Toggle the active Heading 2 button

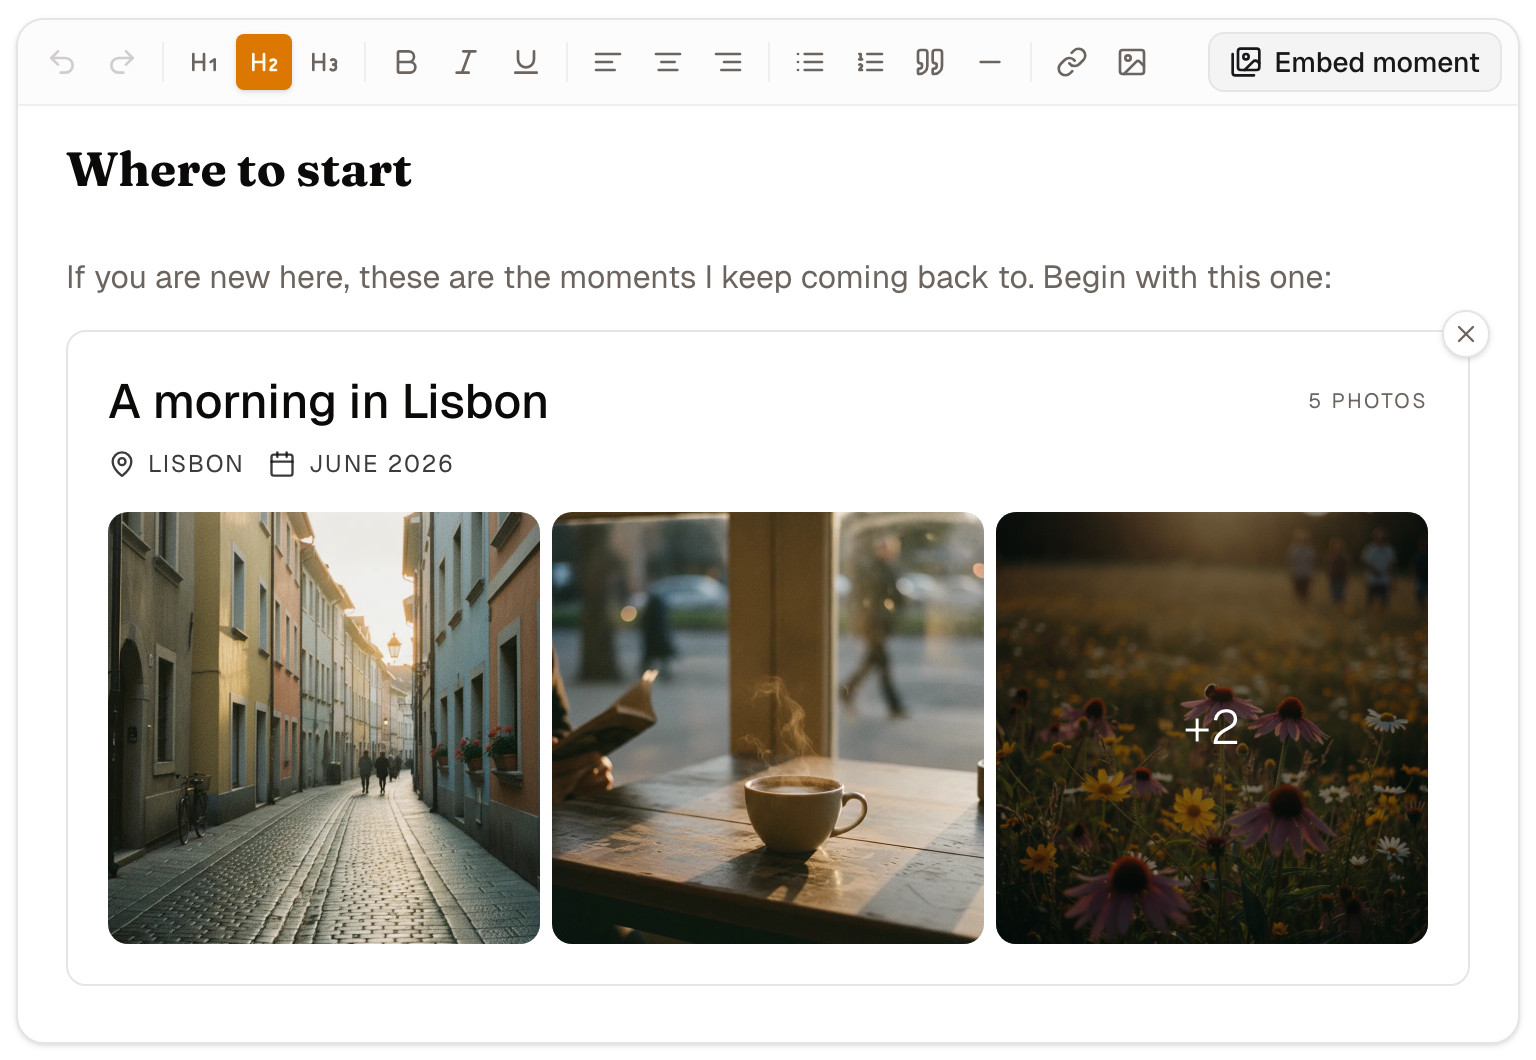pyautogui.click(x=264, y=62)
